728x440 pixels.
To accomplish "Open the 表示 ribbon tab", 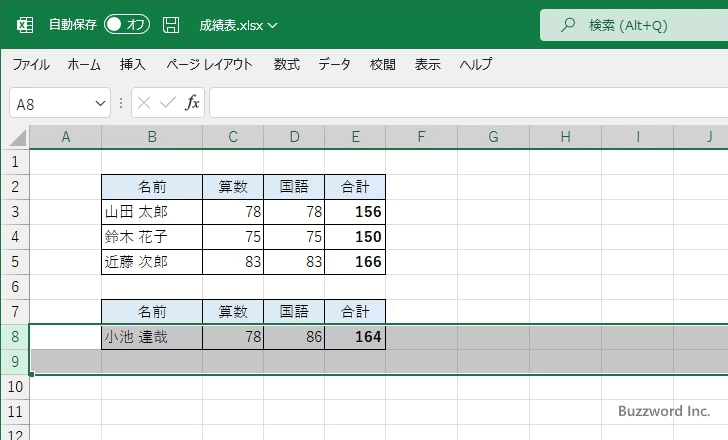I will 428,64.
